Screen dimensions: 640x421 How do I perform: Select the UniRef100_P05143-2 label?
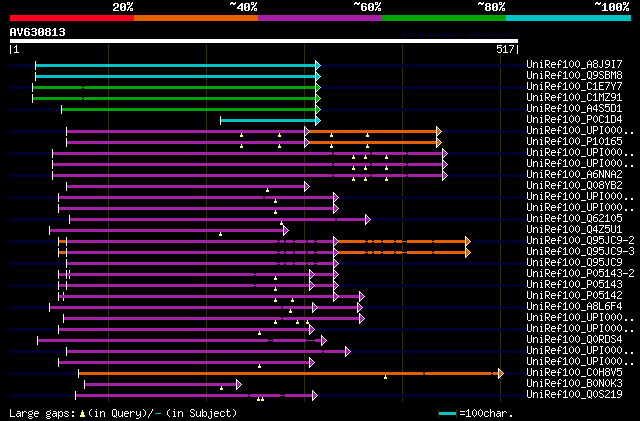tap(580, 274)
